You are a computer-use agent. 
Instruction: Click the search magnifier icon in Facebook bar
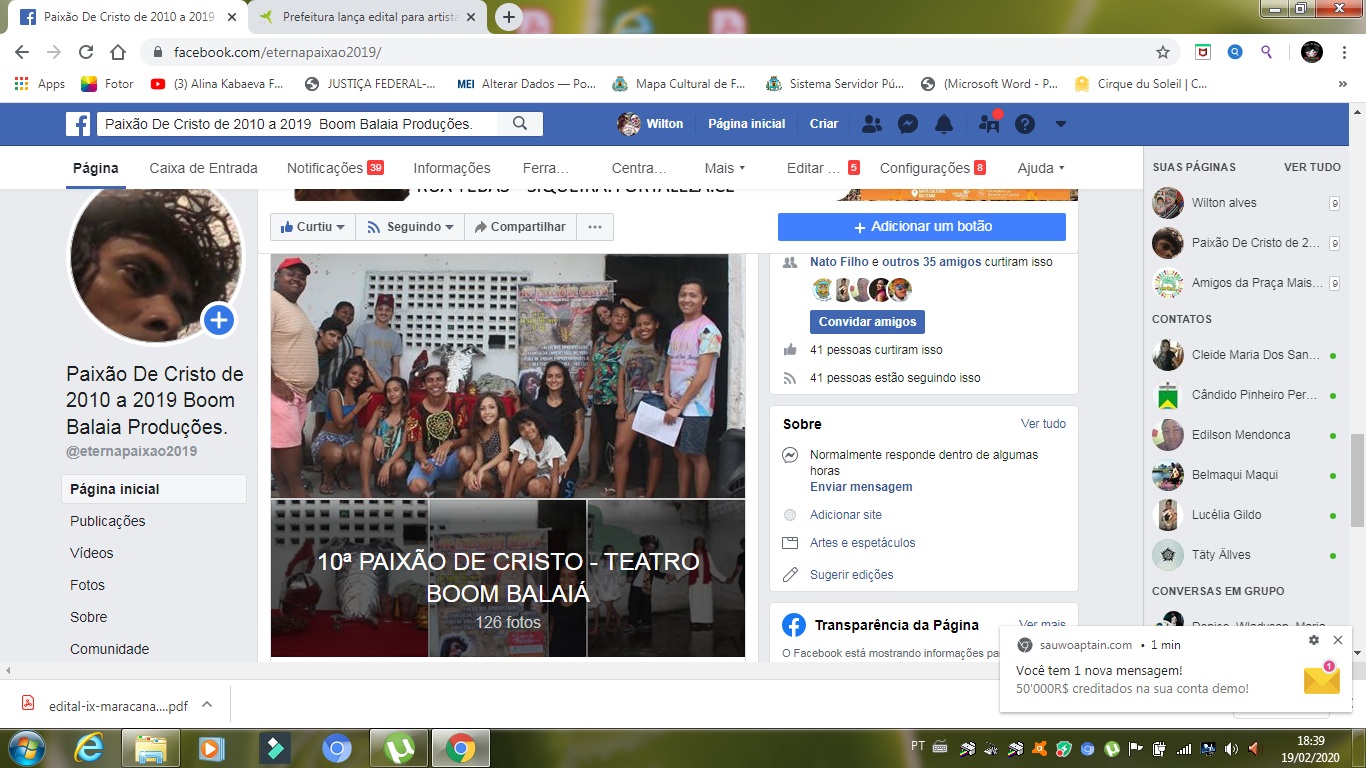(520, 124)
